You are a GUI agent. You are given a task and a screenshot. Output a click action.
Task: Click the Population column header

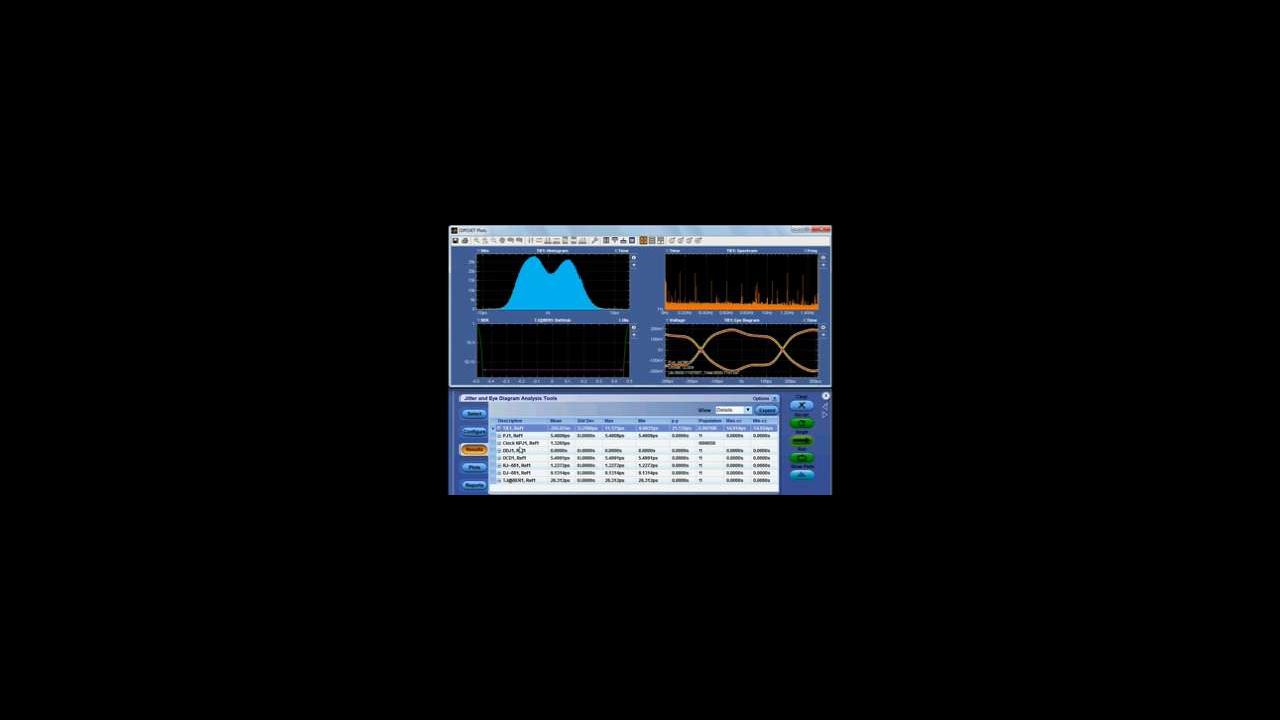tap(710, 421)
